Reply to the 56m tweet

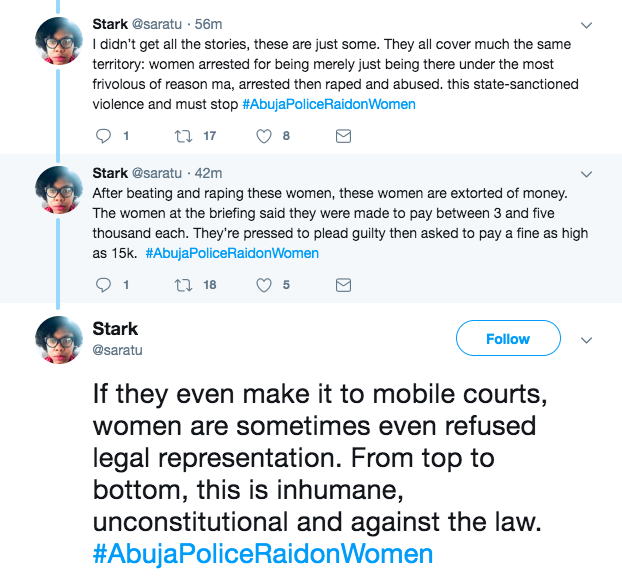coord(104,136)
